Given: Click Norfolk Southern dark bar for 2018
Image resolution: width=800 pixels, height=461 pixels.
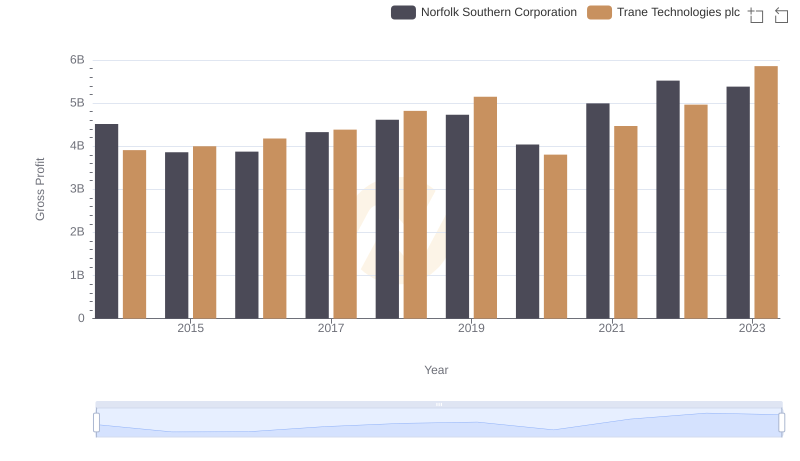Looking at the screenshot, I should 387,219.
